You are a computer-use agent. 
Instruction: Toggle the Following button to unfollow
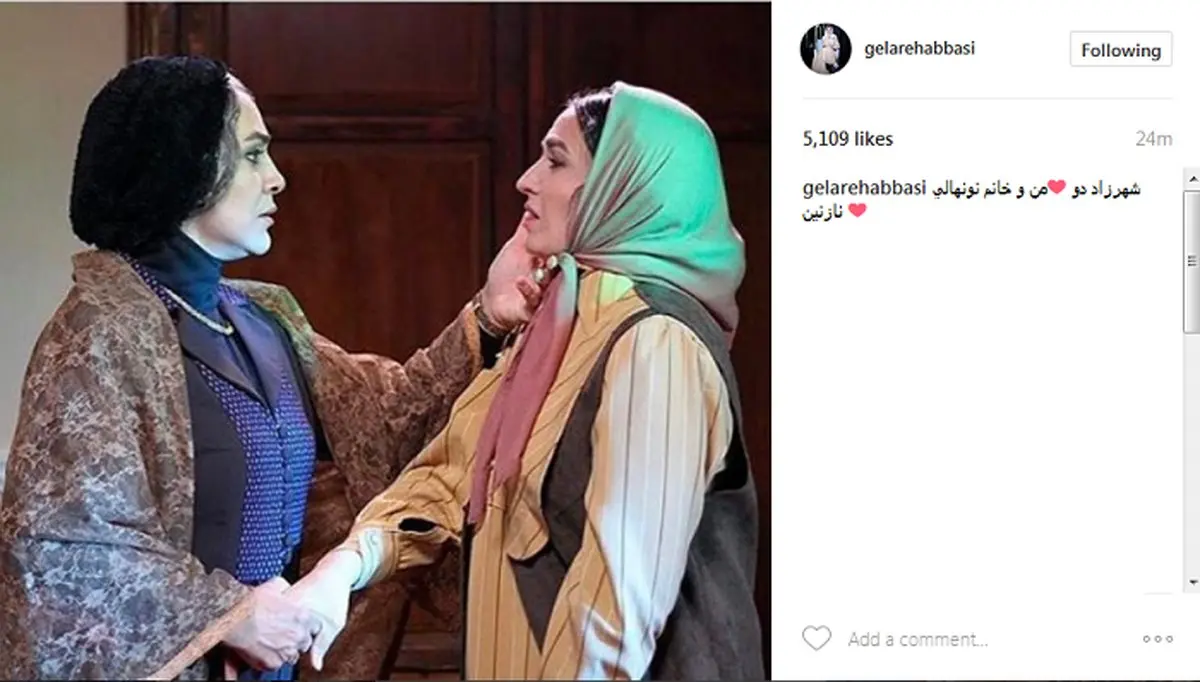(x=1121, y=50)
